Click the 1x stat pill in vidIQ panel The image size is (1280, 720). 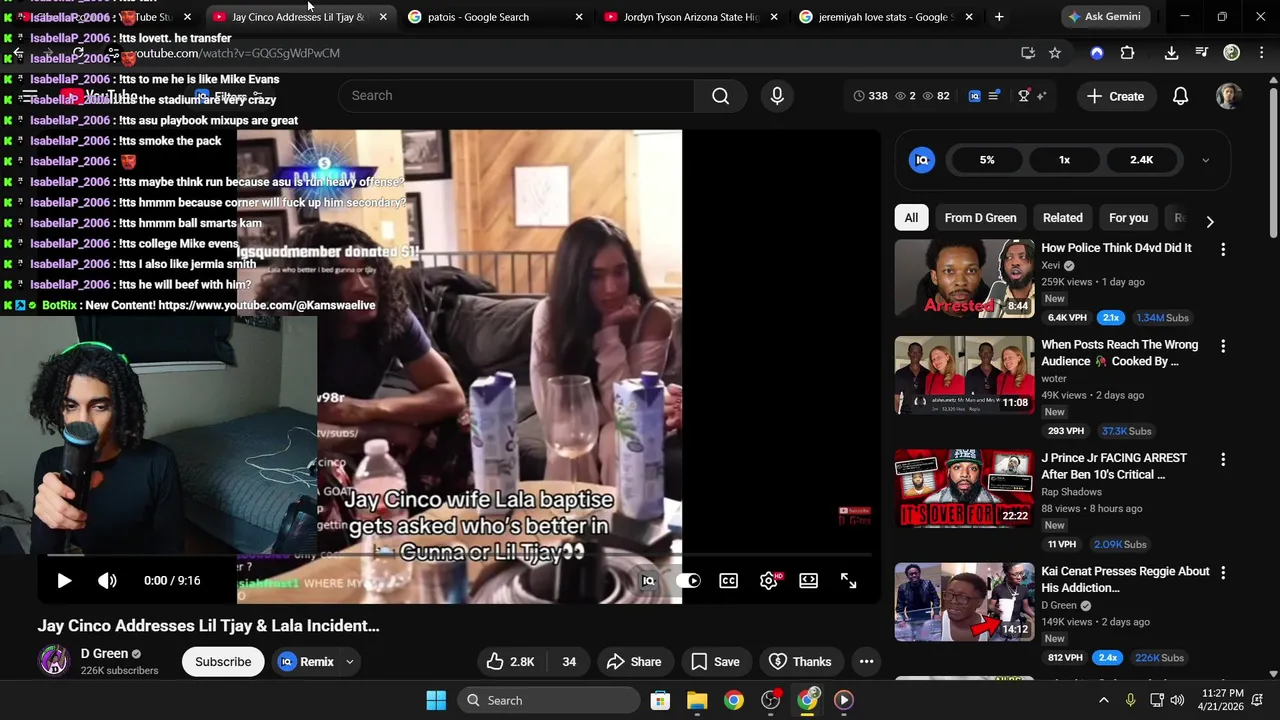click(1064, 160)
